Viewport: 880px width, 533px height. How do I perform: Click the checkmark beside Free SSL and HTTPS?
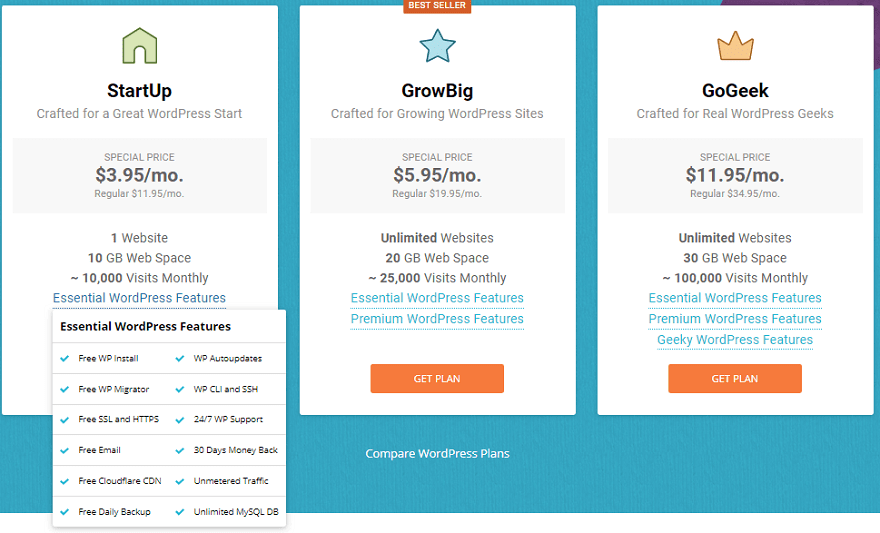65,419
